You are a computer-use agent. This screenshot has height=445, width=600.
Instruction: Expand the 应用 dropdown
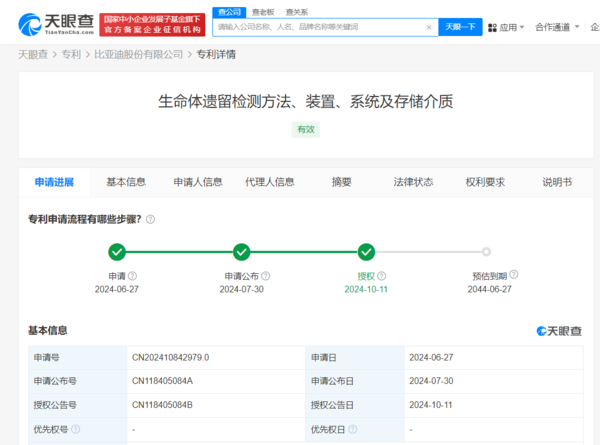[511, 28]
